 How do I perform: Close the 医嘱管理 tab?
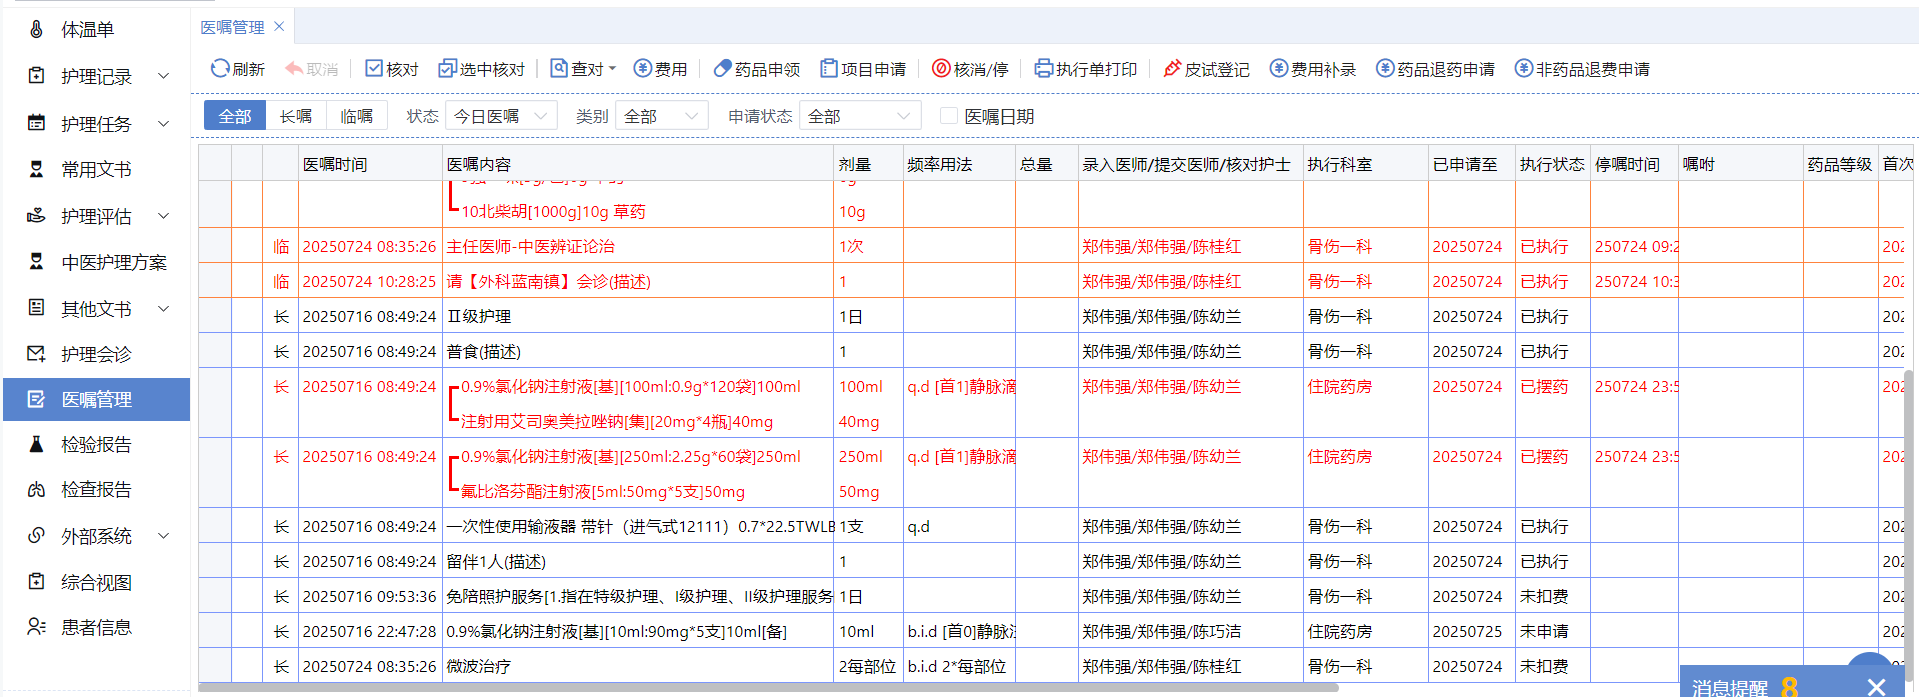[x=279, y=27]
